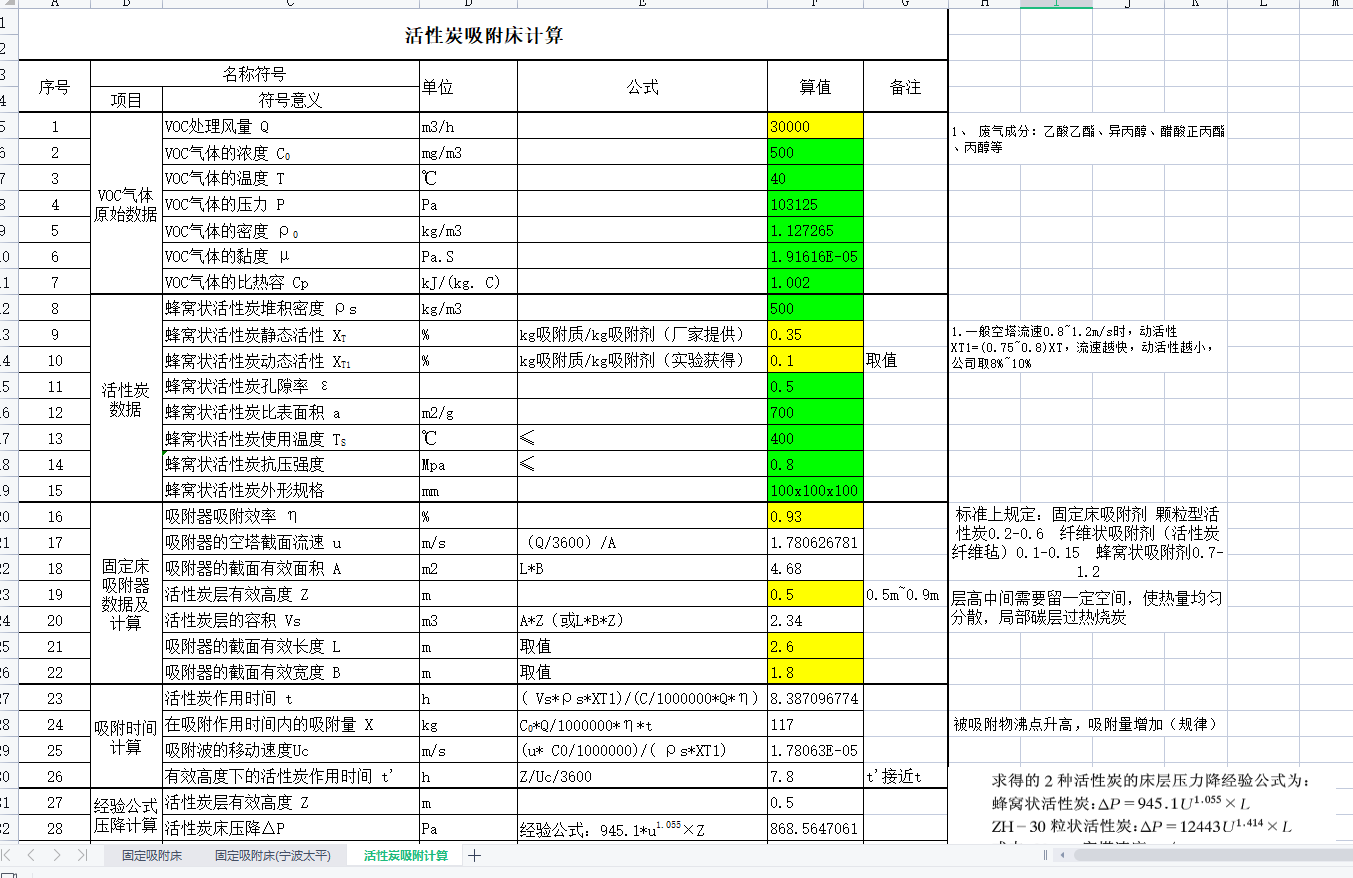Click the 0.5m~0.9m remark cell
Image resolution: width=1353 pixels, height=878 pixels.
tap(905, 595)
